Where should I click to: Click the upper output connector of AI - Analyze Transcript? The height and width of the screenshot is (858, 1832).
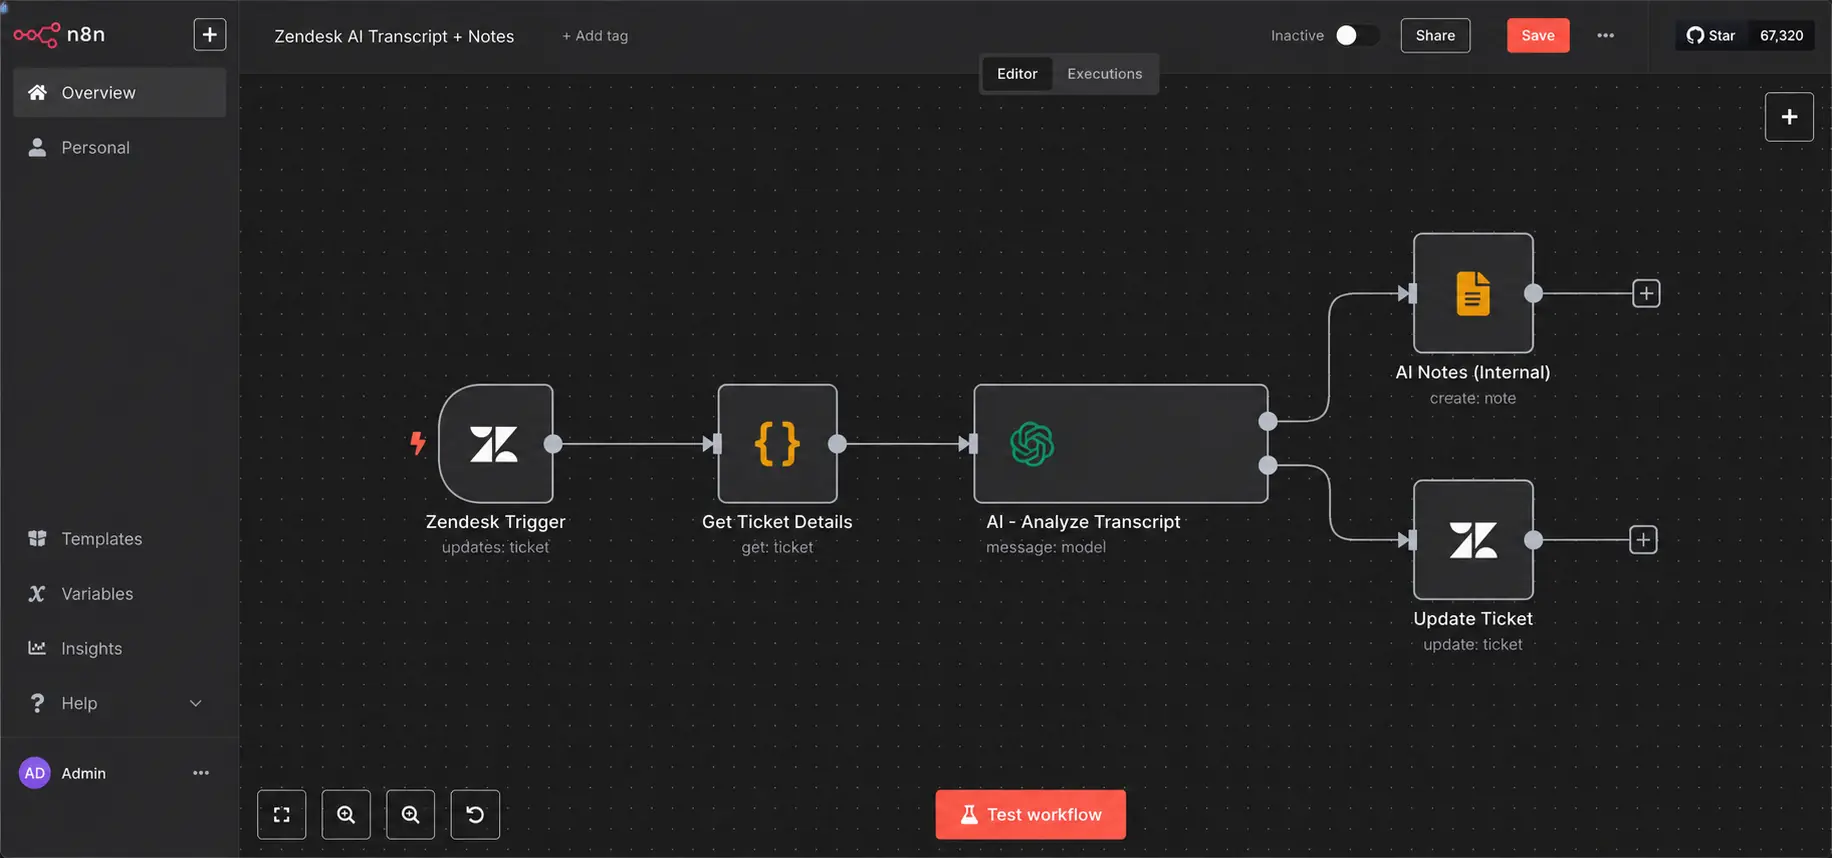coord(1268,421)
